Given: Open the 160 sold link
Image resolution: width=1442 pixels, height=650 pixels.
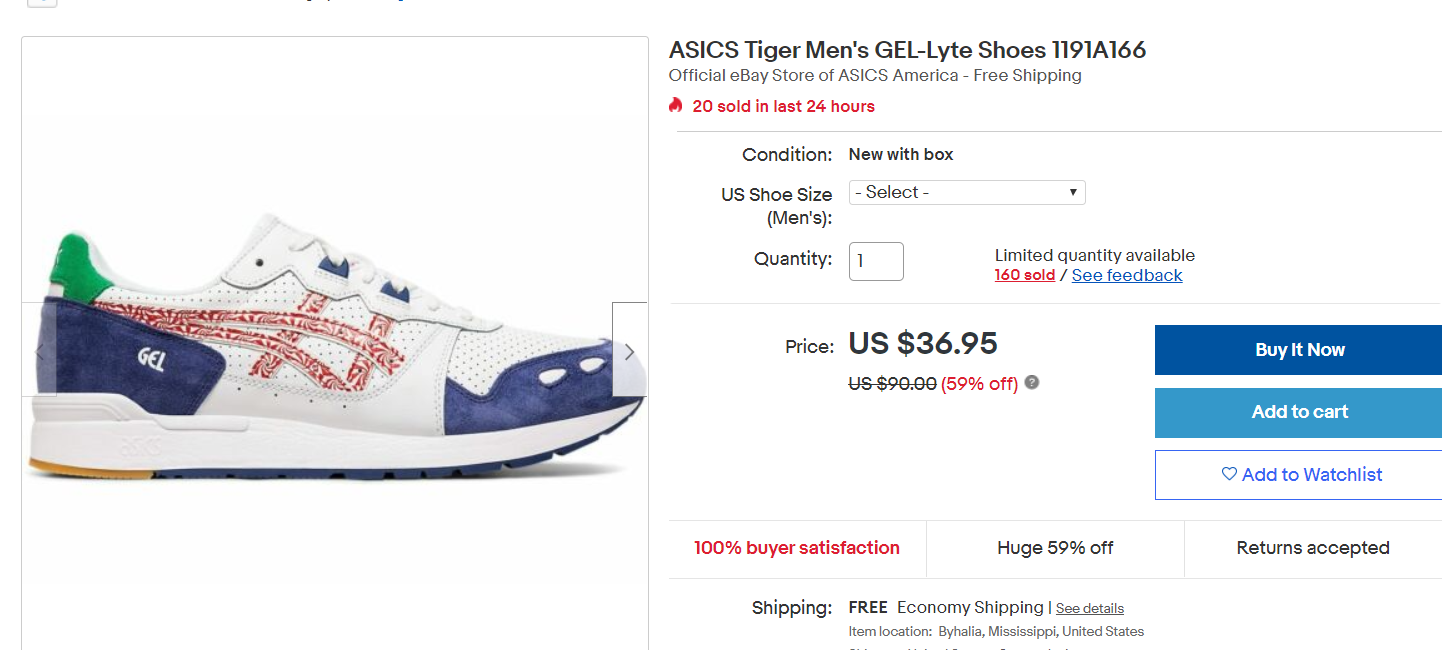Looking at the screenshot, I should click(x=1024, y=276).
